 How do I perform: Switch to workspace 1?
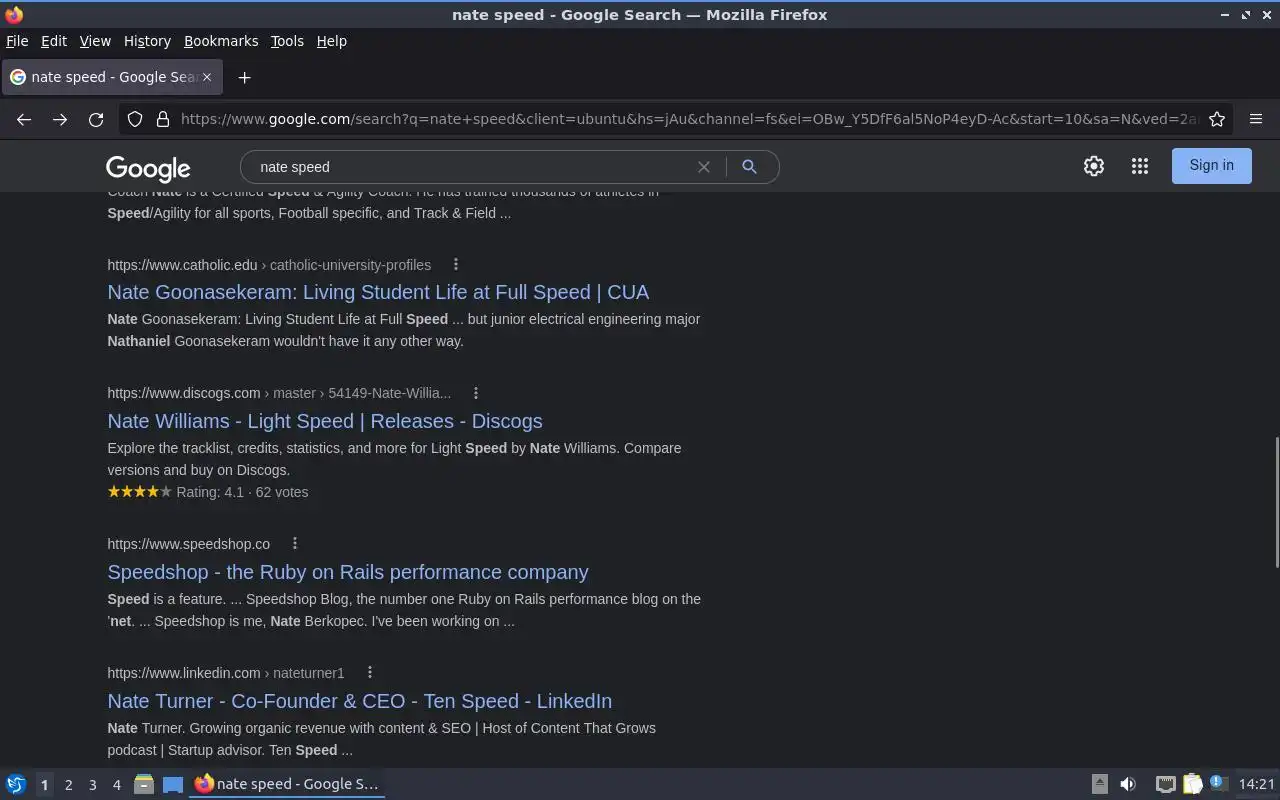click(44, 784)
